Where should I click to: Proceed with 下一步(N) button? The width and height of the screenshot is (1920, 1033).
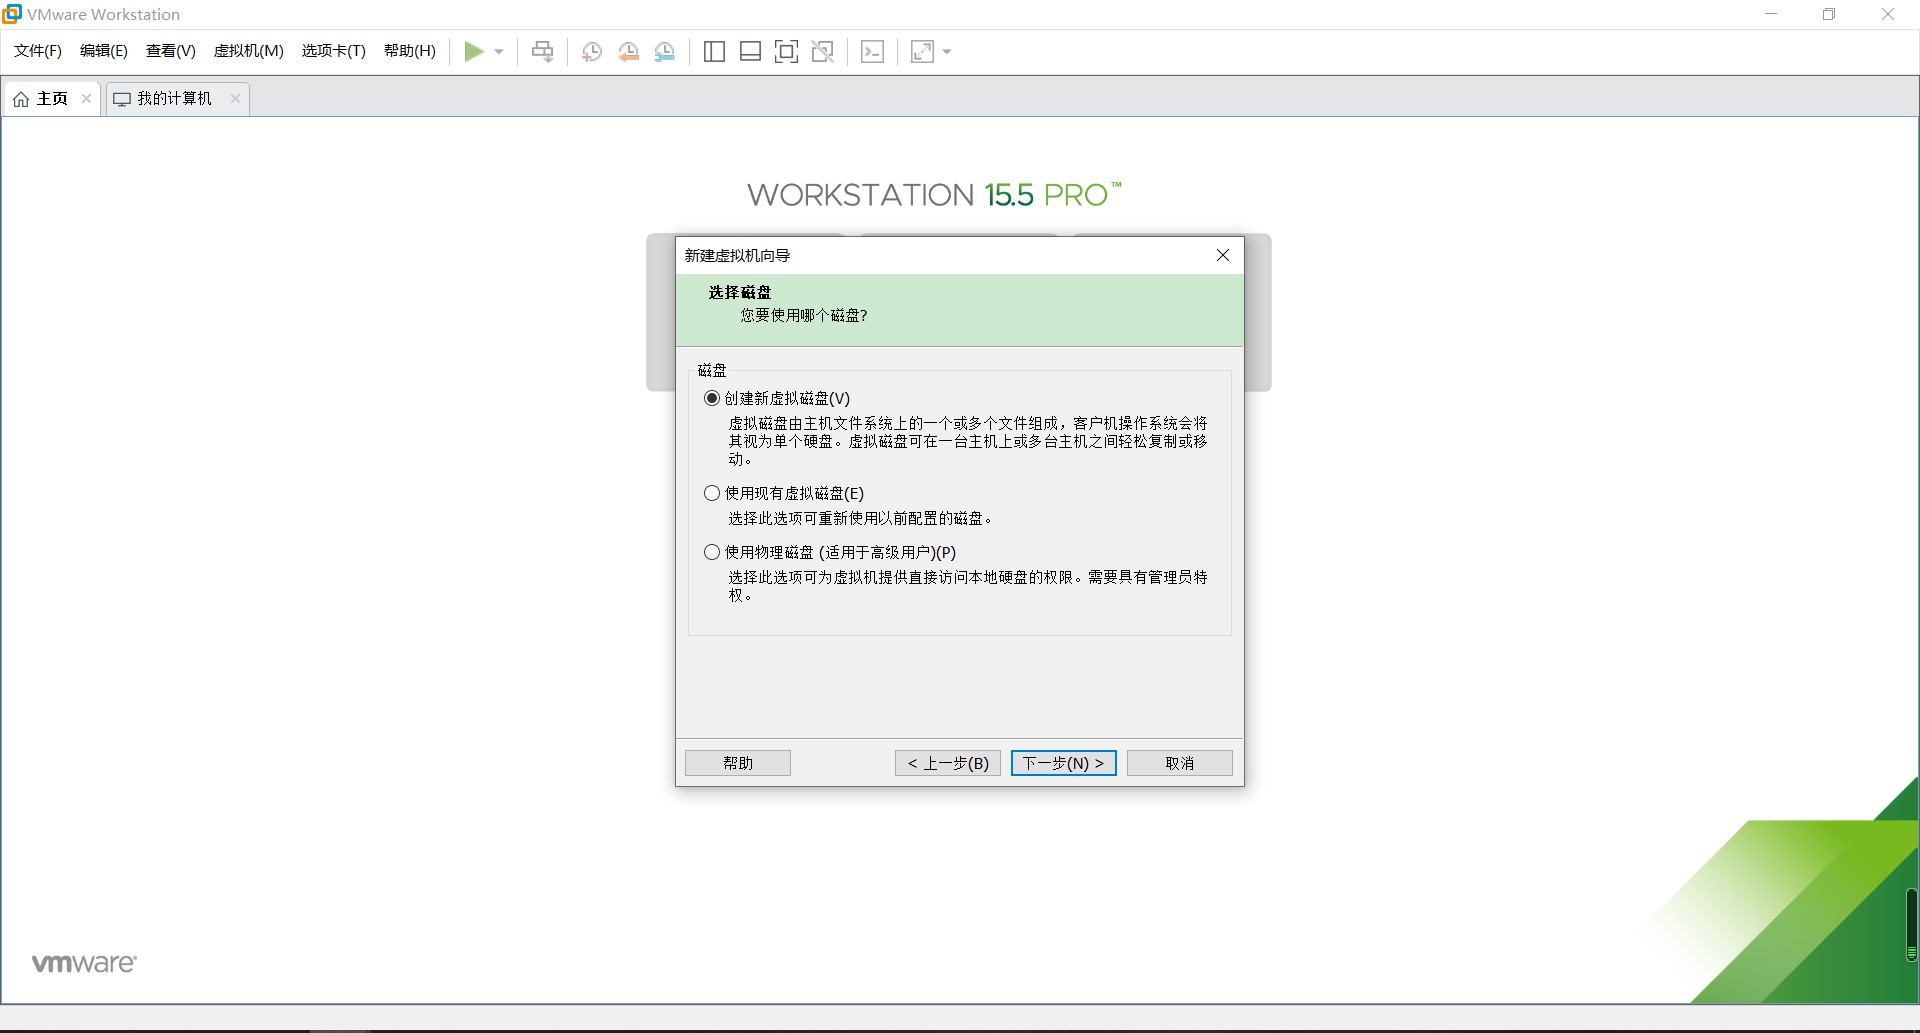point(1064,763)
